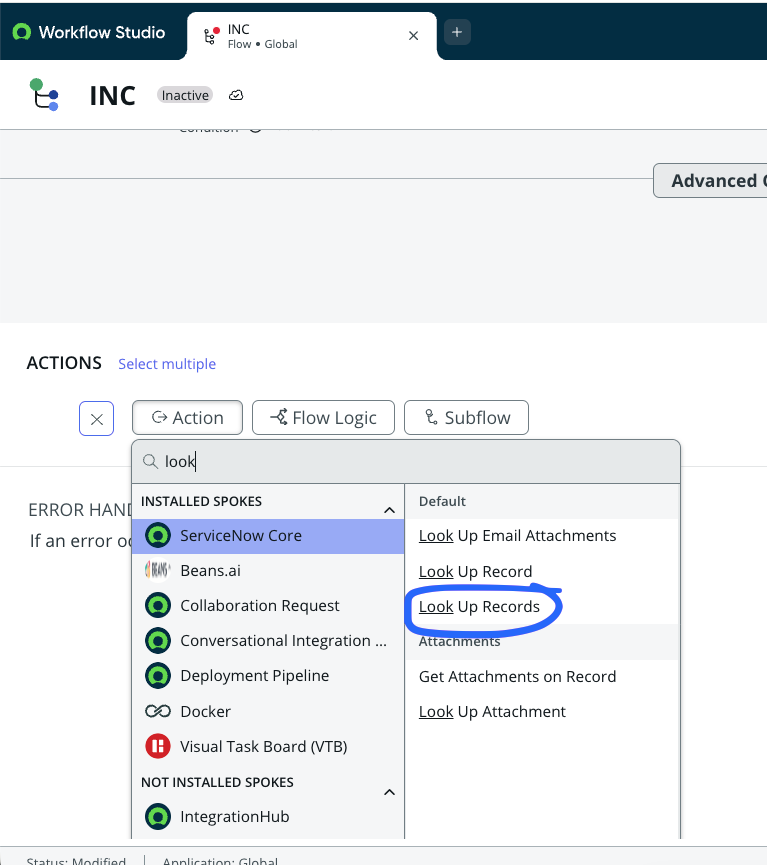Select the Flow Logic button
This screenshot has width=767, height=865.
coord(323,418)
